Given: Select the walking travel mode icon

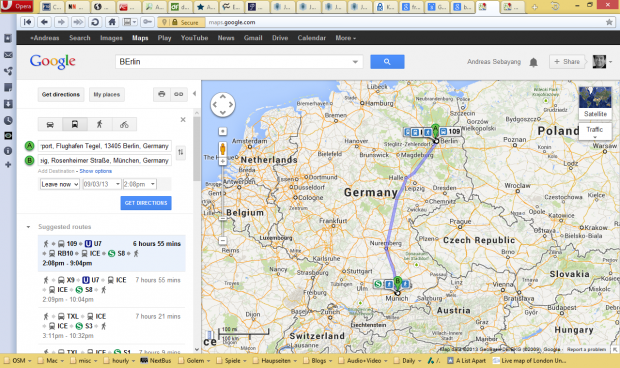Looking at the screenshot, I should (100, 125).
